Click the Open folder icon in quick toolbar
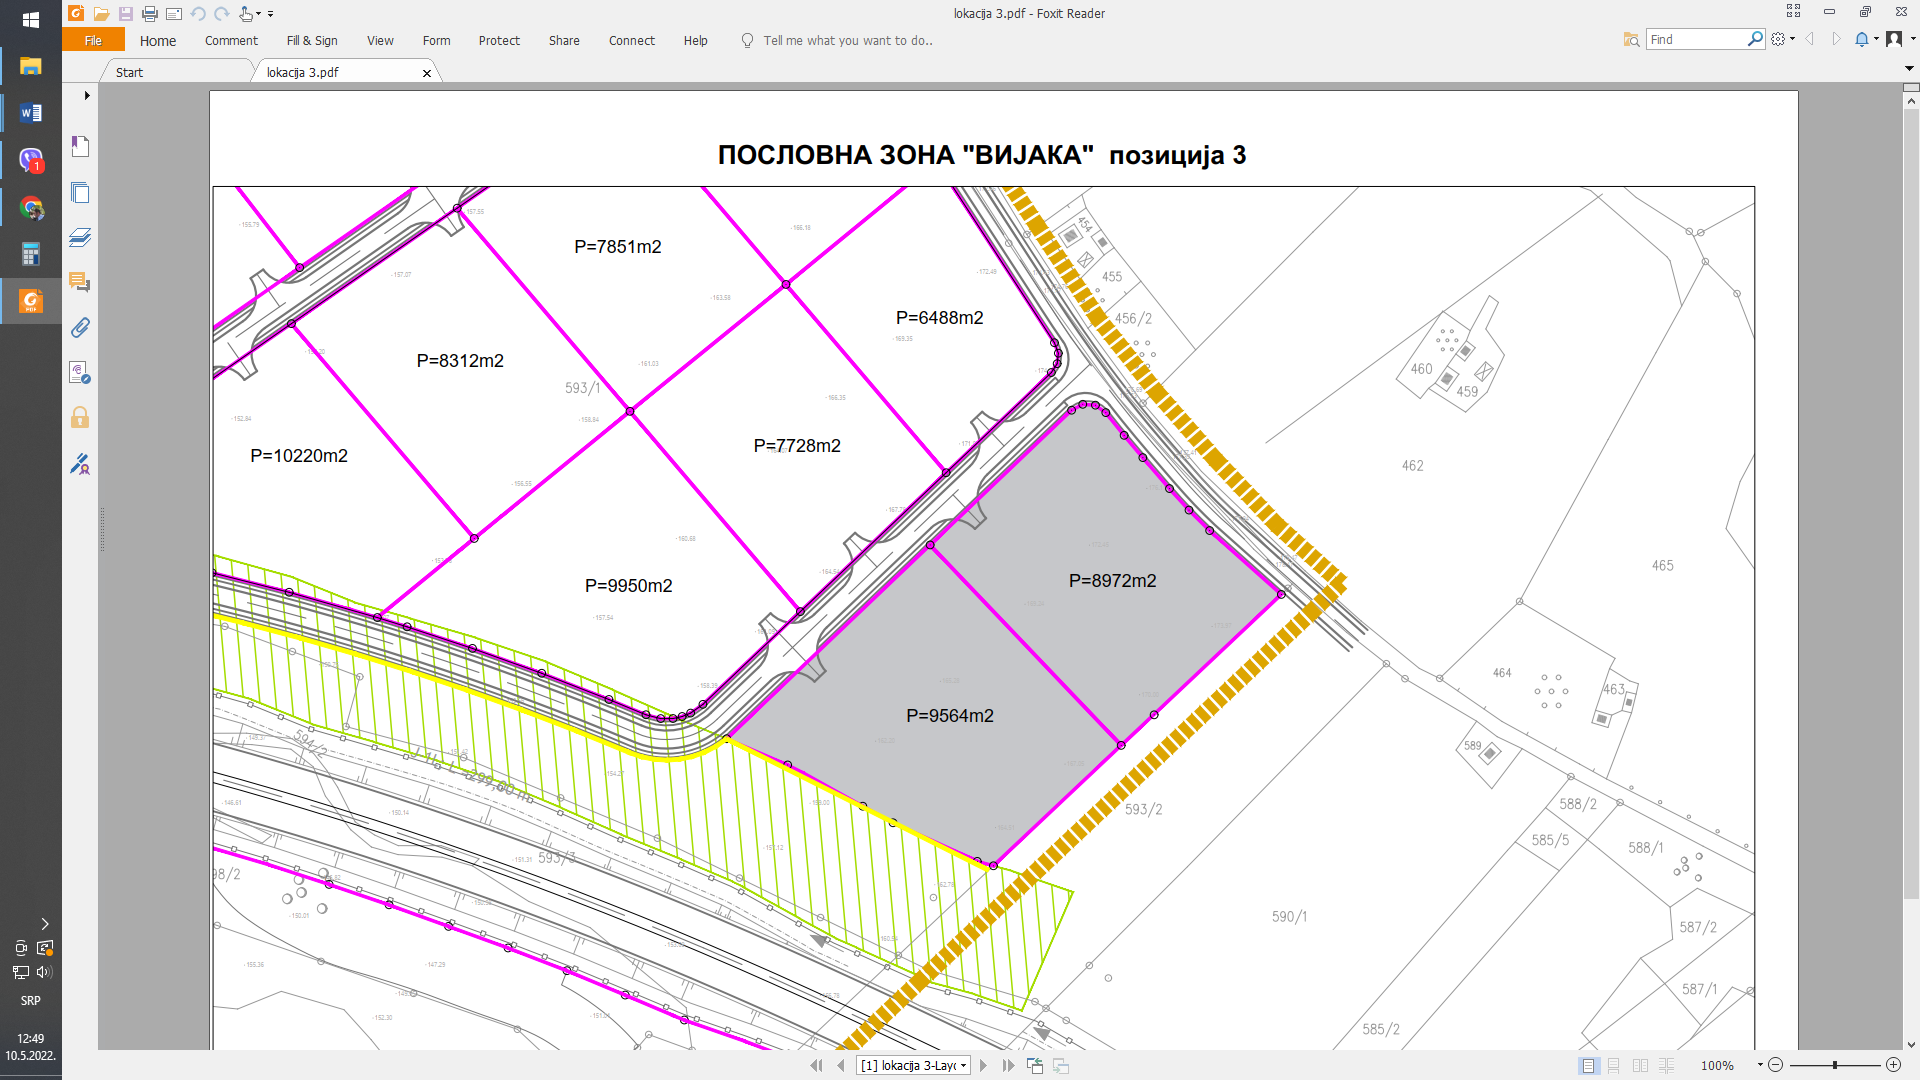 point(101,14)
